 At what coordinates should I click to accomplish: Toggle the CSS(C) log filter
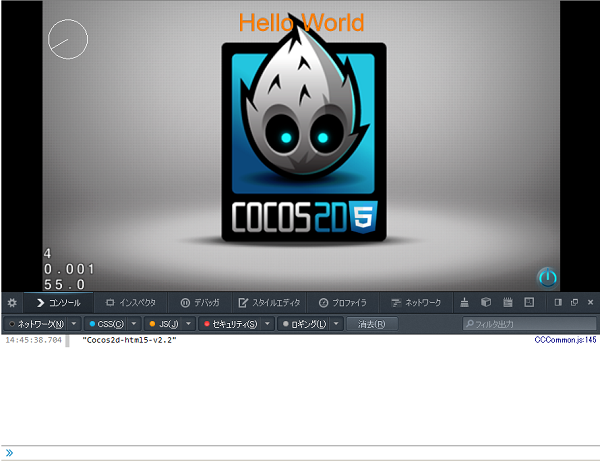(x=106, y=324)
